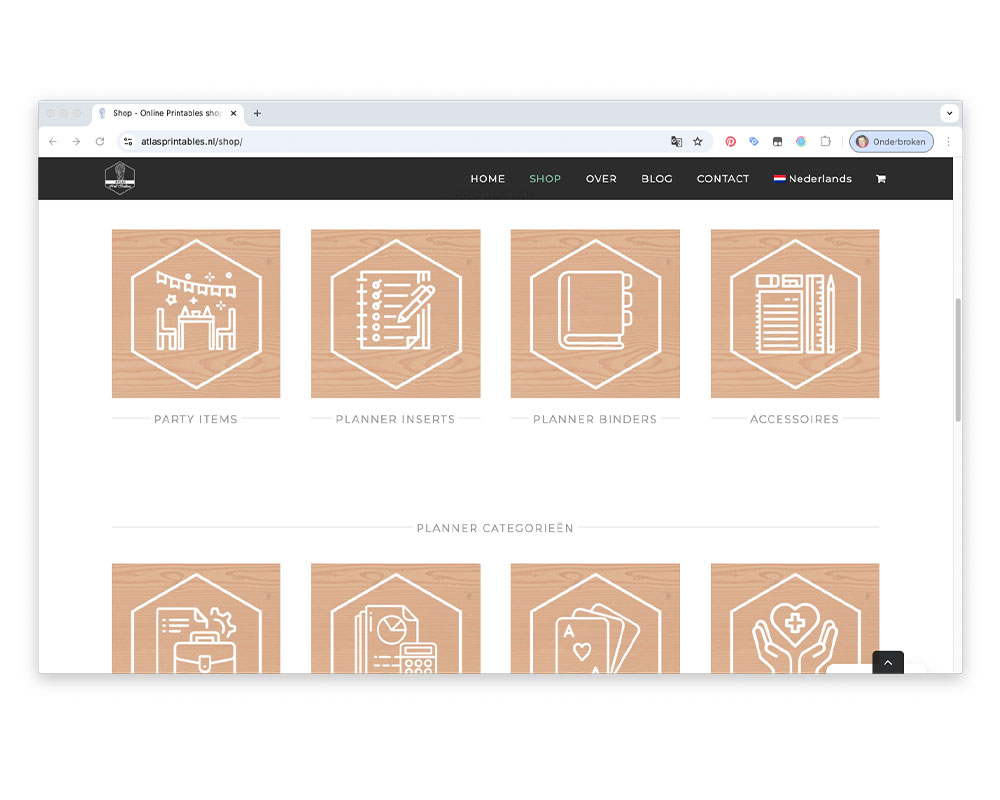Open the Party Items category tile
Screen dimensions: 1000x800
(196, 314)
